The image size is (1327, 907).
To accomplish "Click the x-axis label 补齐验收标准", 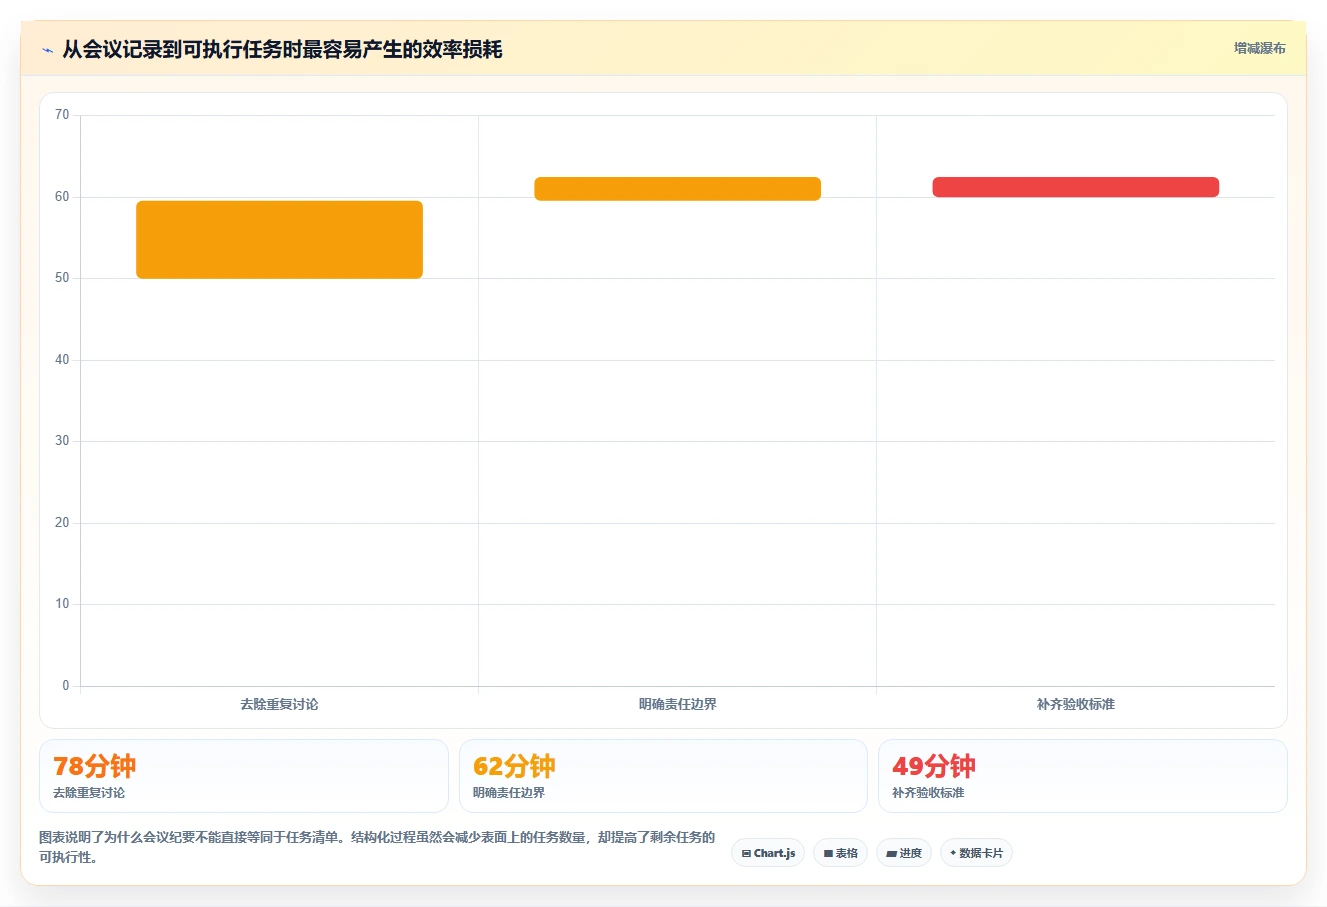I will coord(1076,704).
